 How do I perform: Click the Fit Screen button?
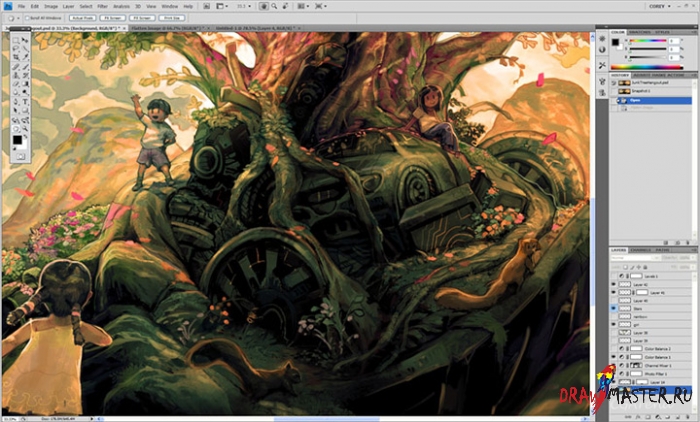112,18
